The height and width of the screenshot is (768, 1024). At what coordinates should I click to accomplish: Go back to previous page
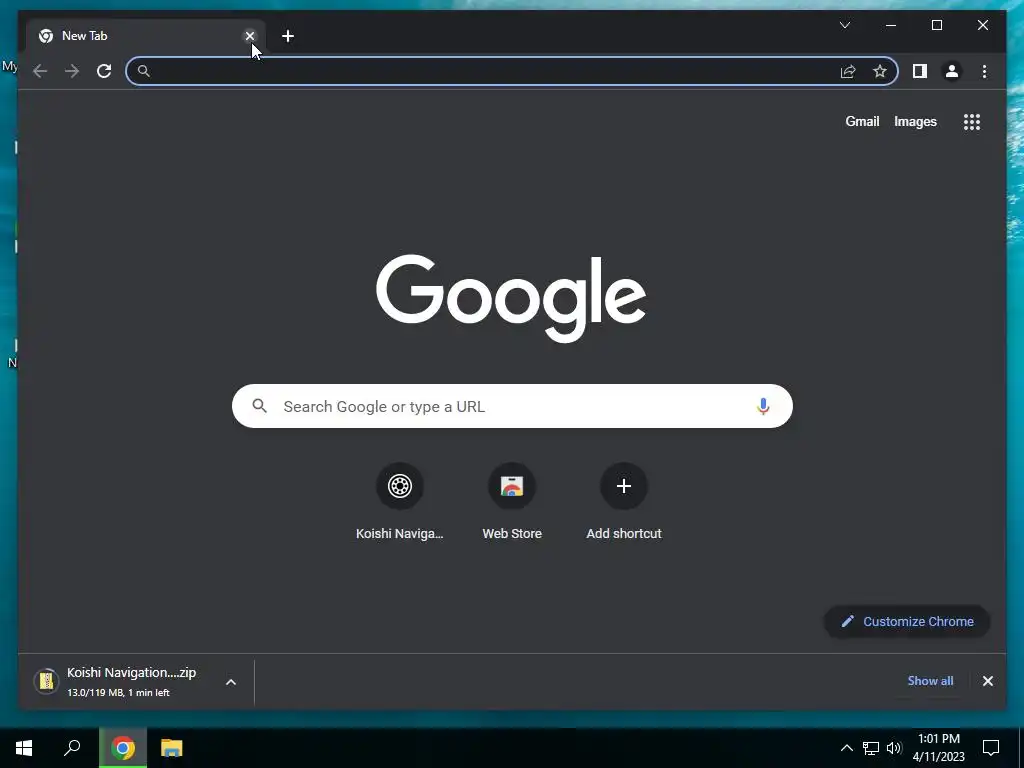40,71
